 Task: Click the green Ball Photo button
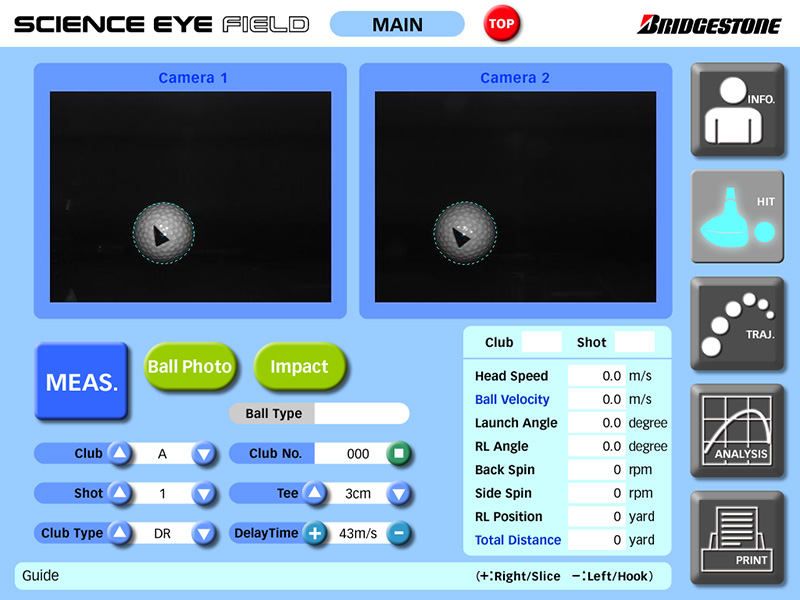tap(190, 366)
